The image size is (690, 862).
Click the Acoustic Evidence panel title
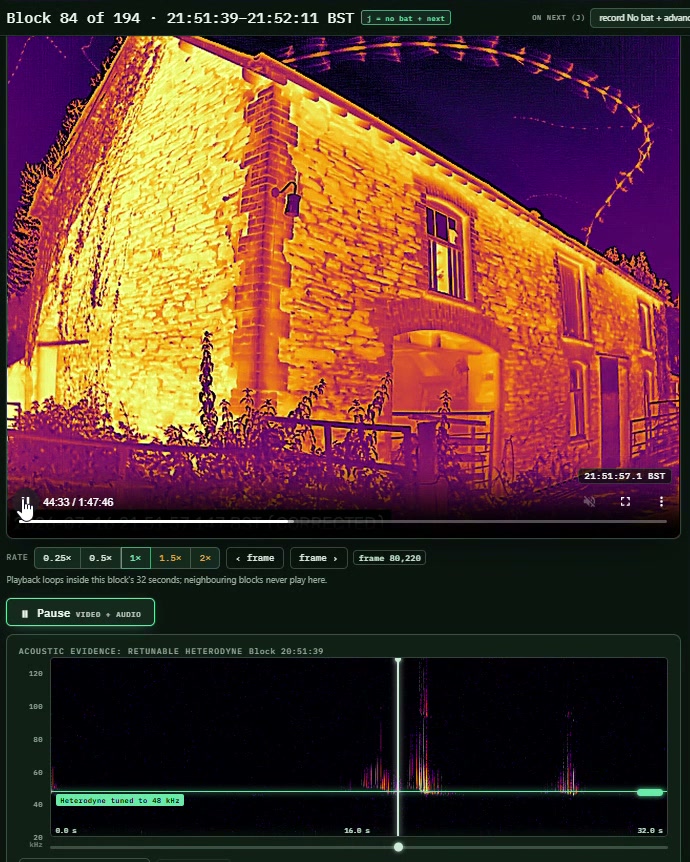[x=170, y=651]
